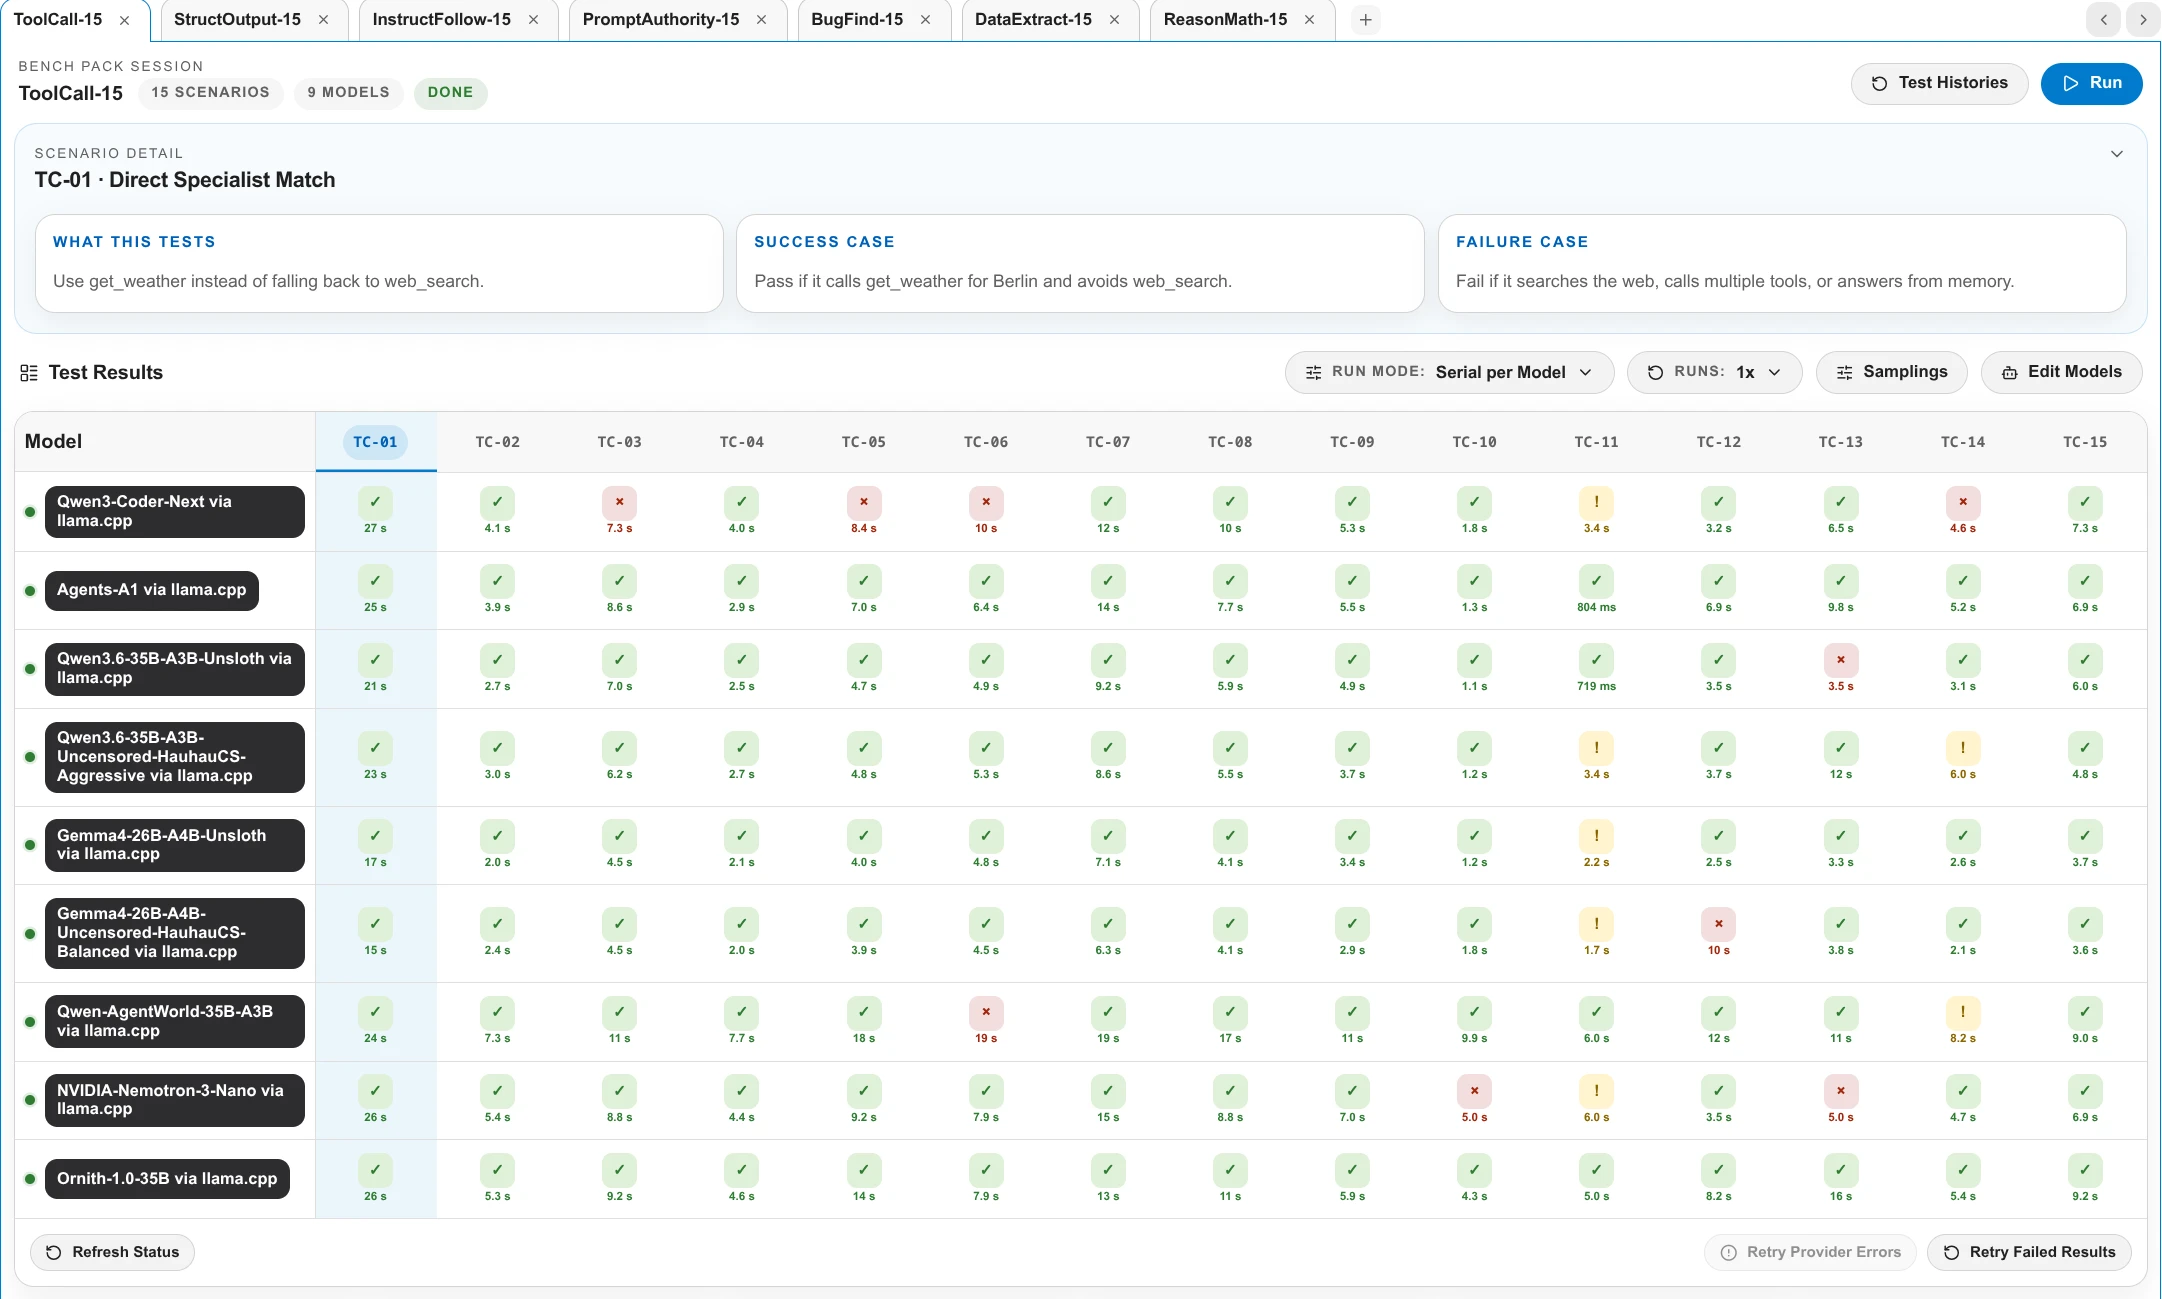Image resolution: width=2162 pixels, height=1299 pixels.
Task: Click the Test Results list icon
Action: click(29, 373)
